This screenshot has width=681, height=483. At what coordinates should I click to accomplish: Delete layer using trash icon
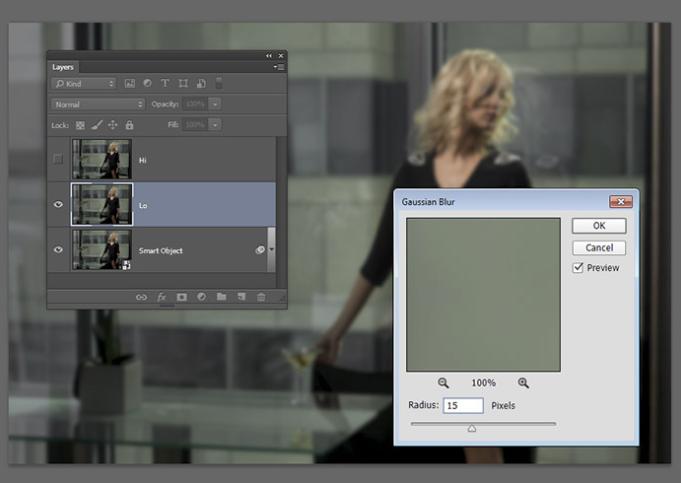261,297
